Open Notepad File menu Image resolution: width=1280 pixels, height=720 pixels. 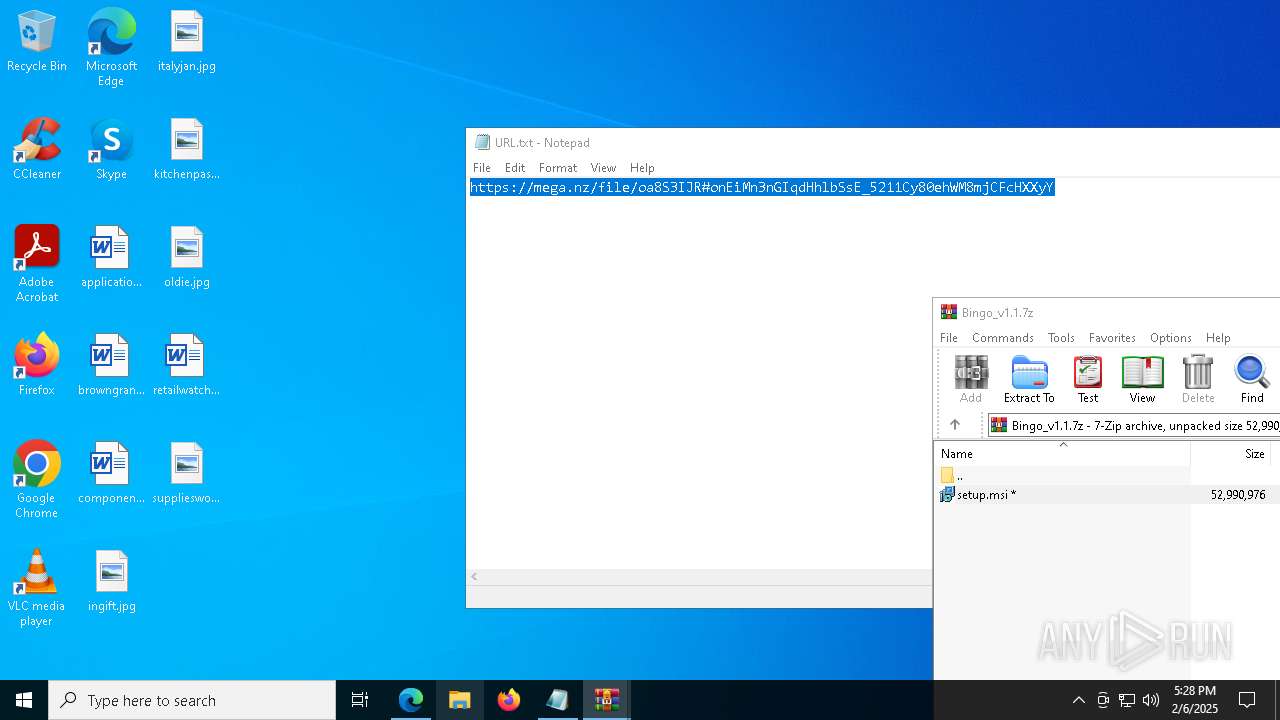[x=482, y=168]
